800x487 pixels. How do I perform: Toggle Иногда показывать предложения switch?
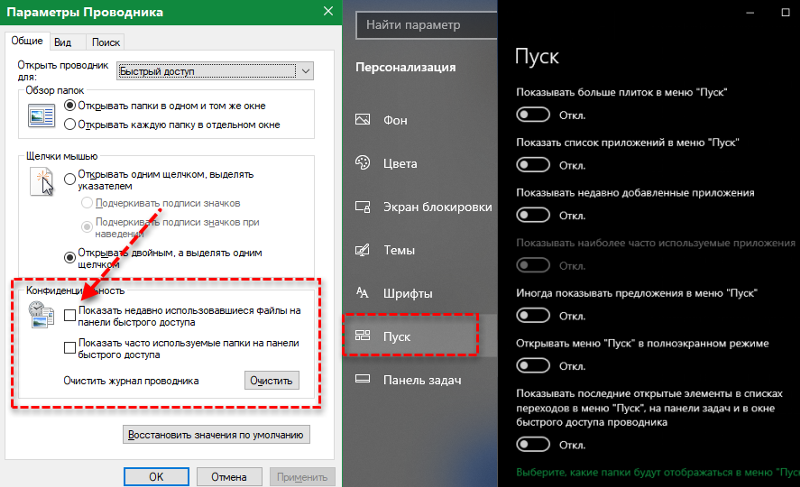[533, 316]
